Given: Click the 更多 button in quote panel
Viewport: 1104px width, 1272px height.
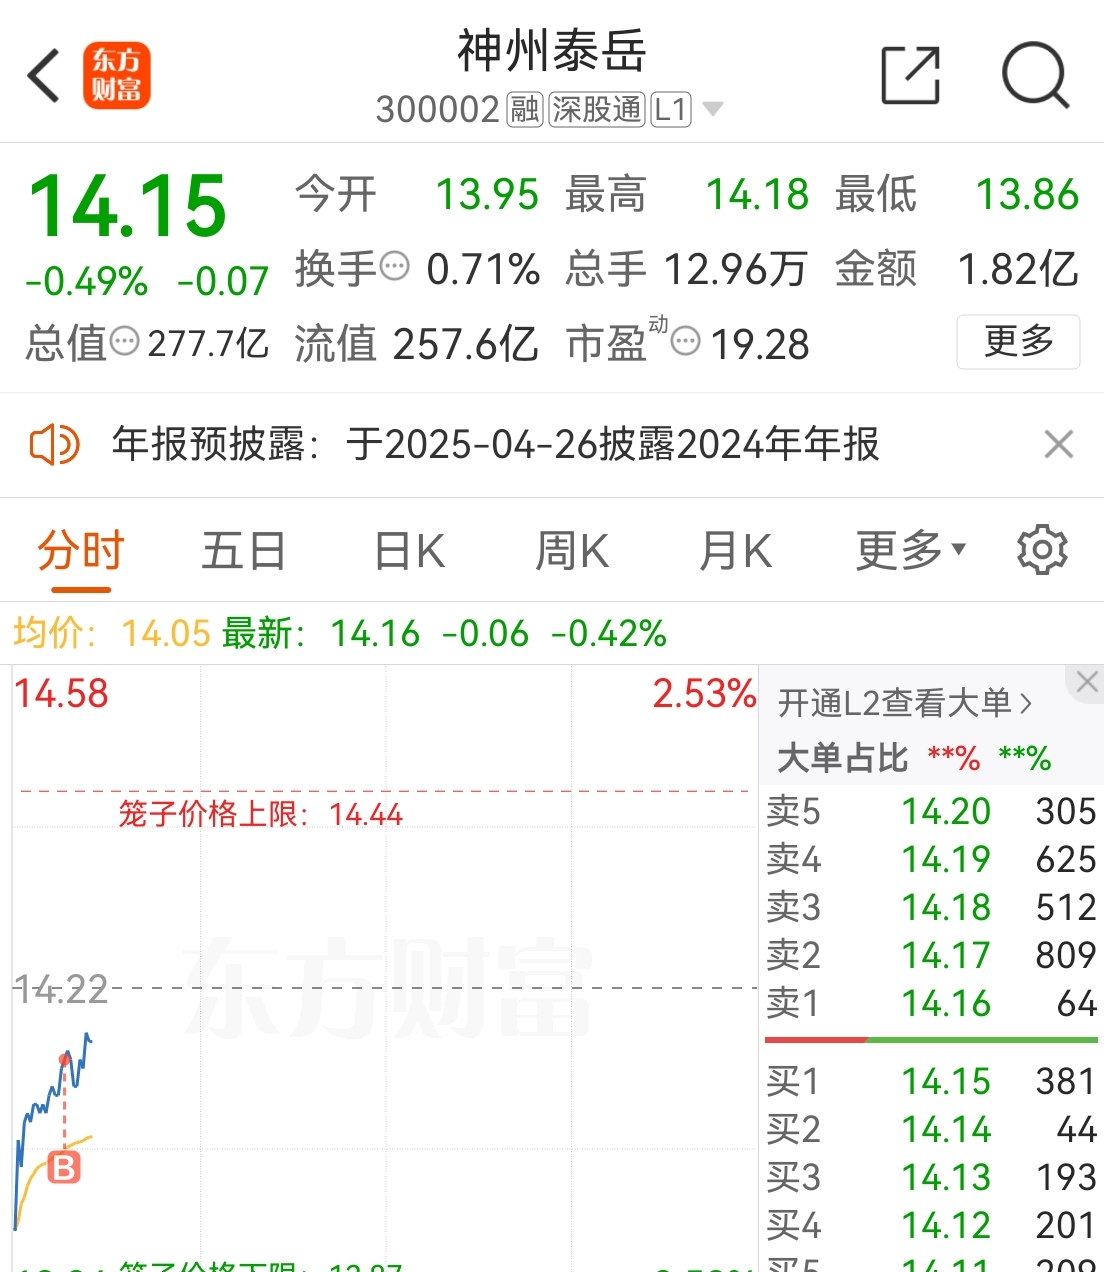Looking at the screenshot, I should [1018, 342].
